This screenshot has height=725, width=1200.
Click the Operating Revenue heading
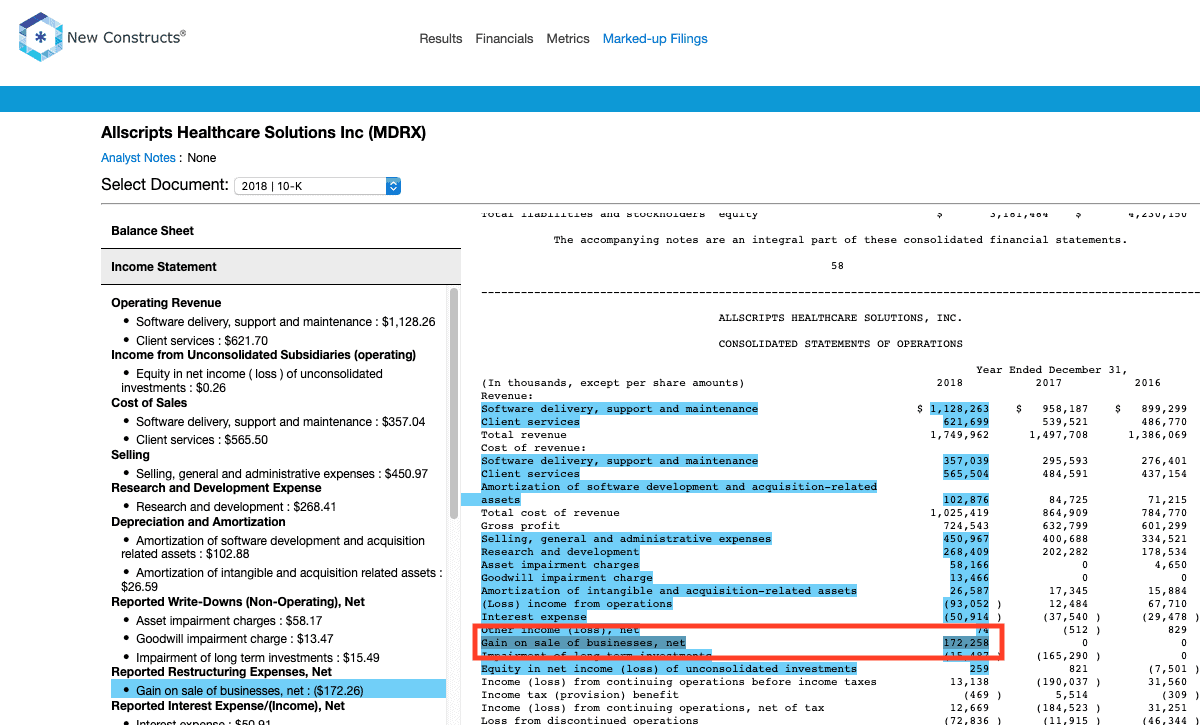tap(166, 303)
